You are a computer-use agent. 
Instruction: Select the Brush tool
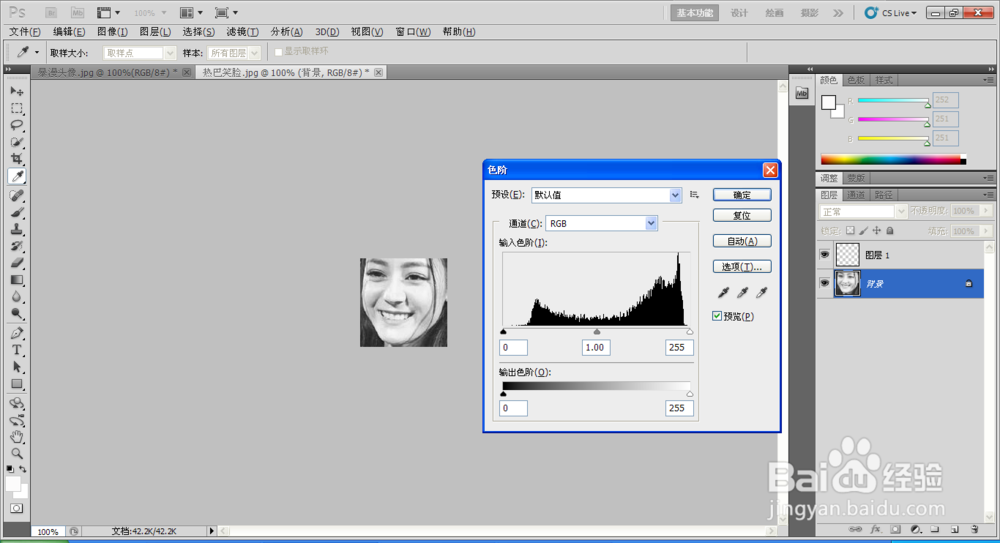tap(17, 212)
